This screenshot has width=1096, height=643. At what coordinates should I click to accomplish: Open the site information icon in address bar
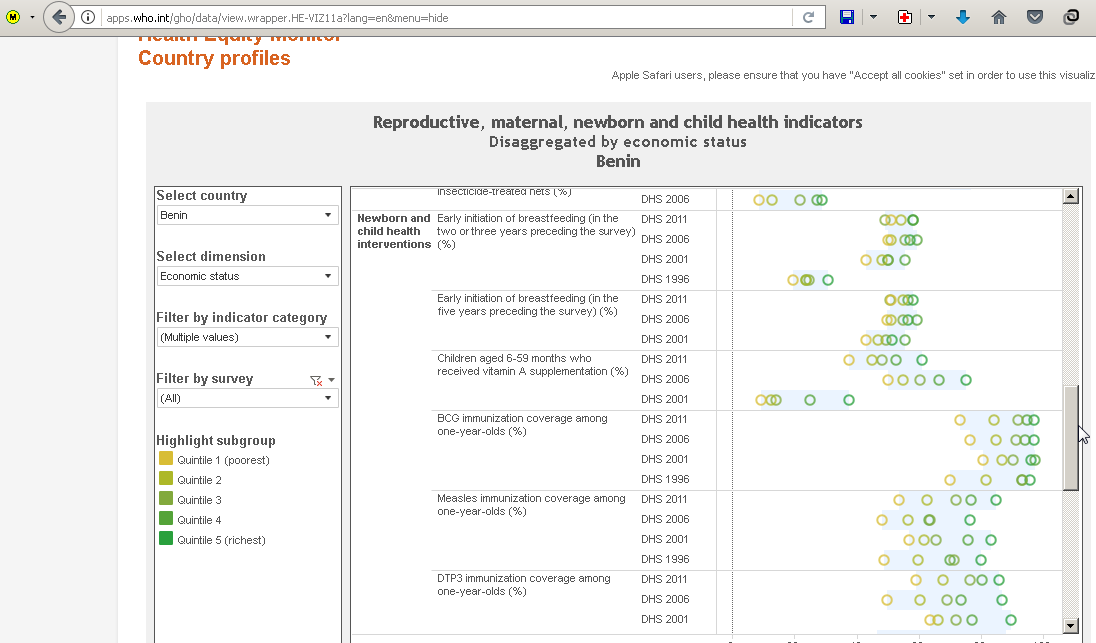[x=88, y=17]
